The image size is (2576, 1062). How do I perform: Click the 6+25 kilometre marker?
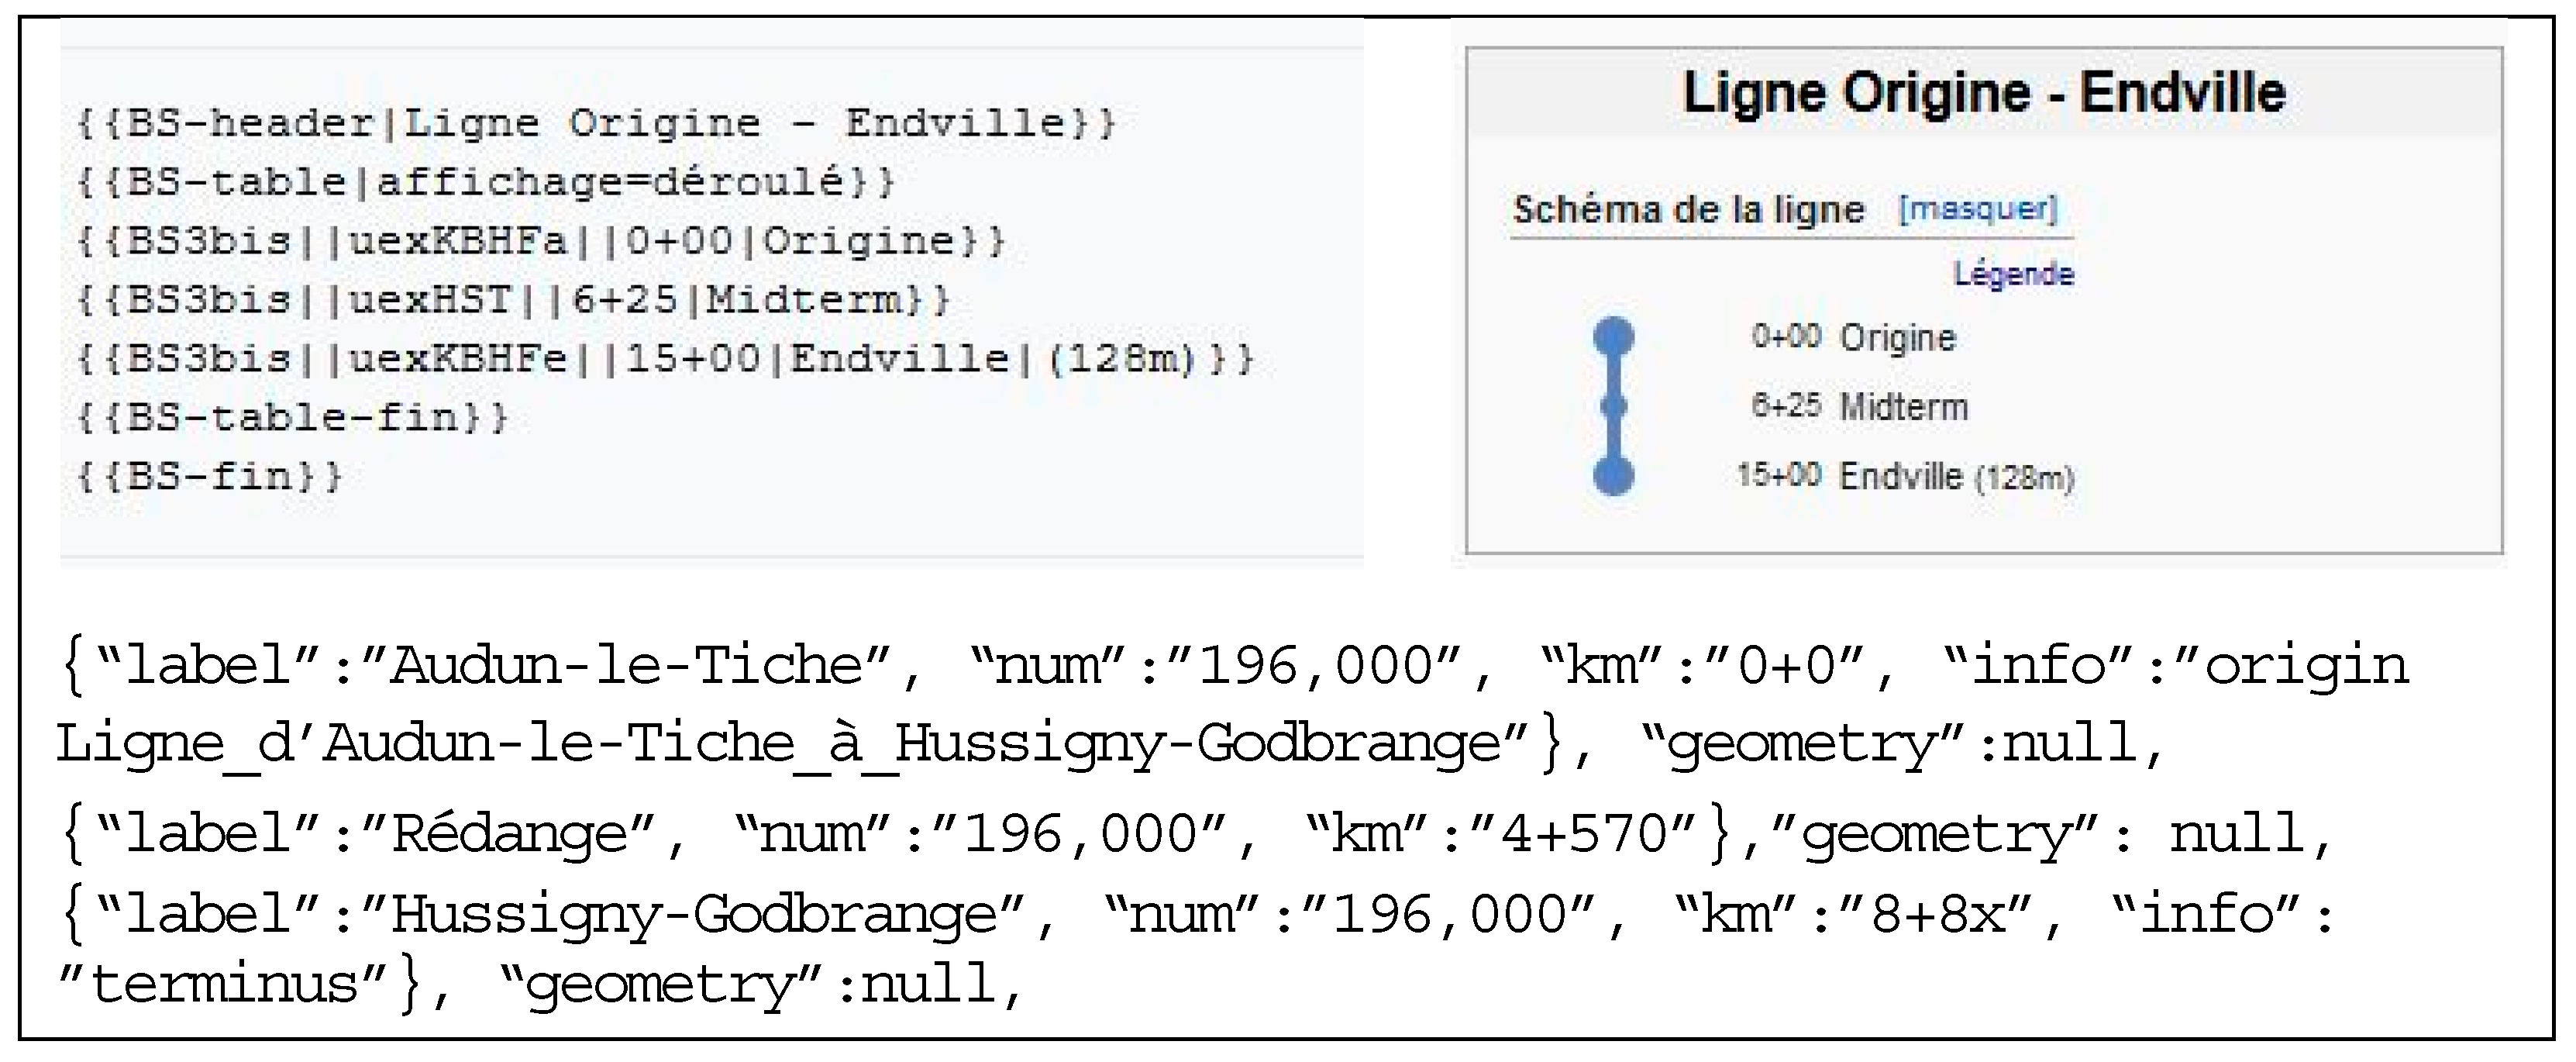click(x=1786, y=405)
